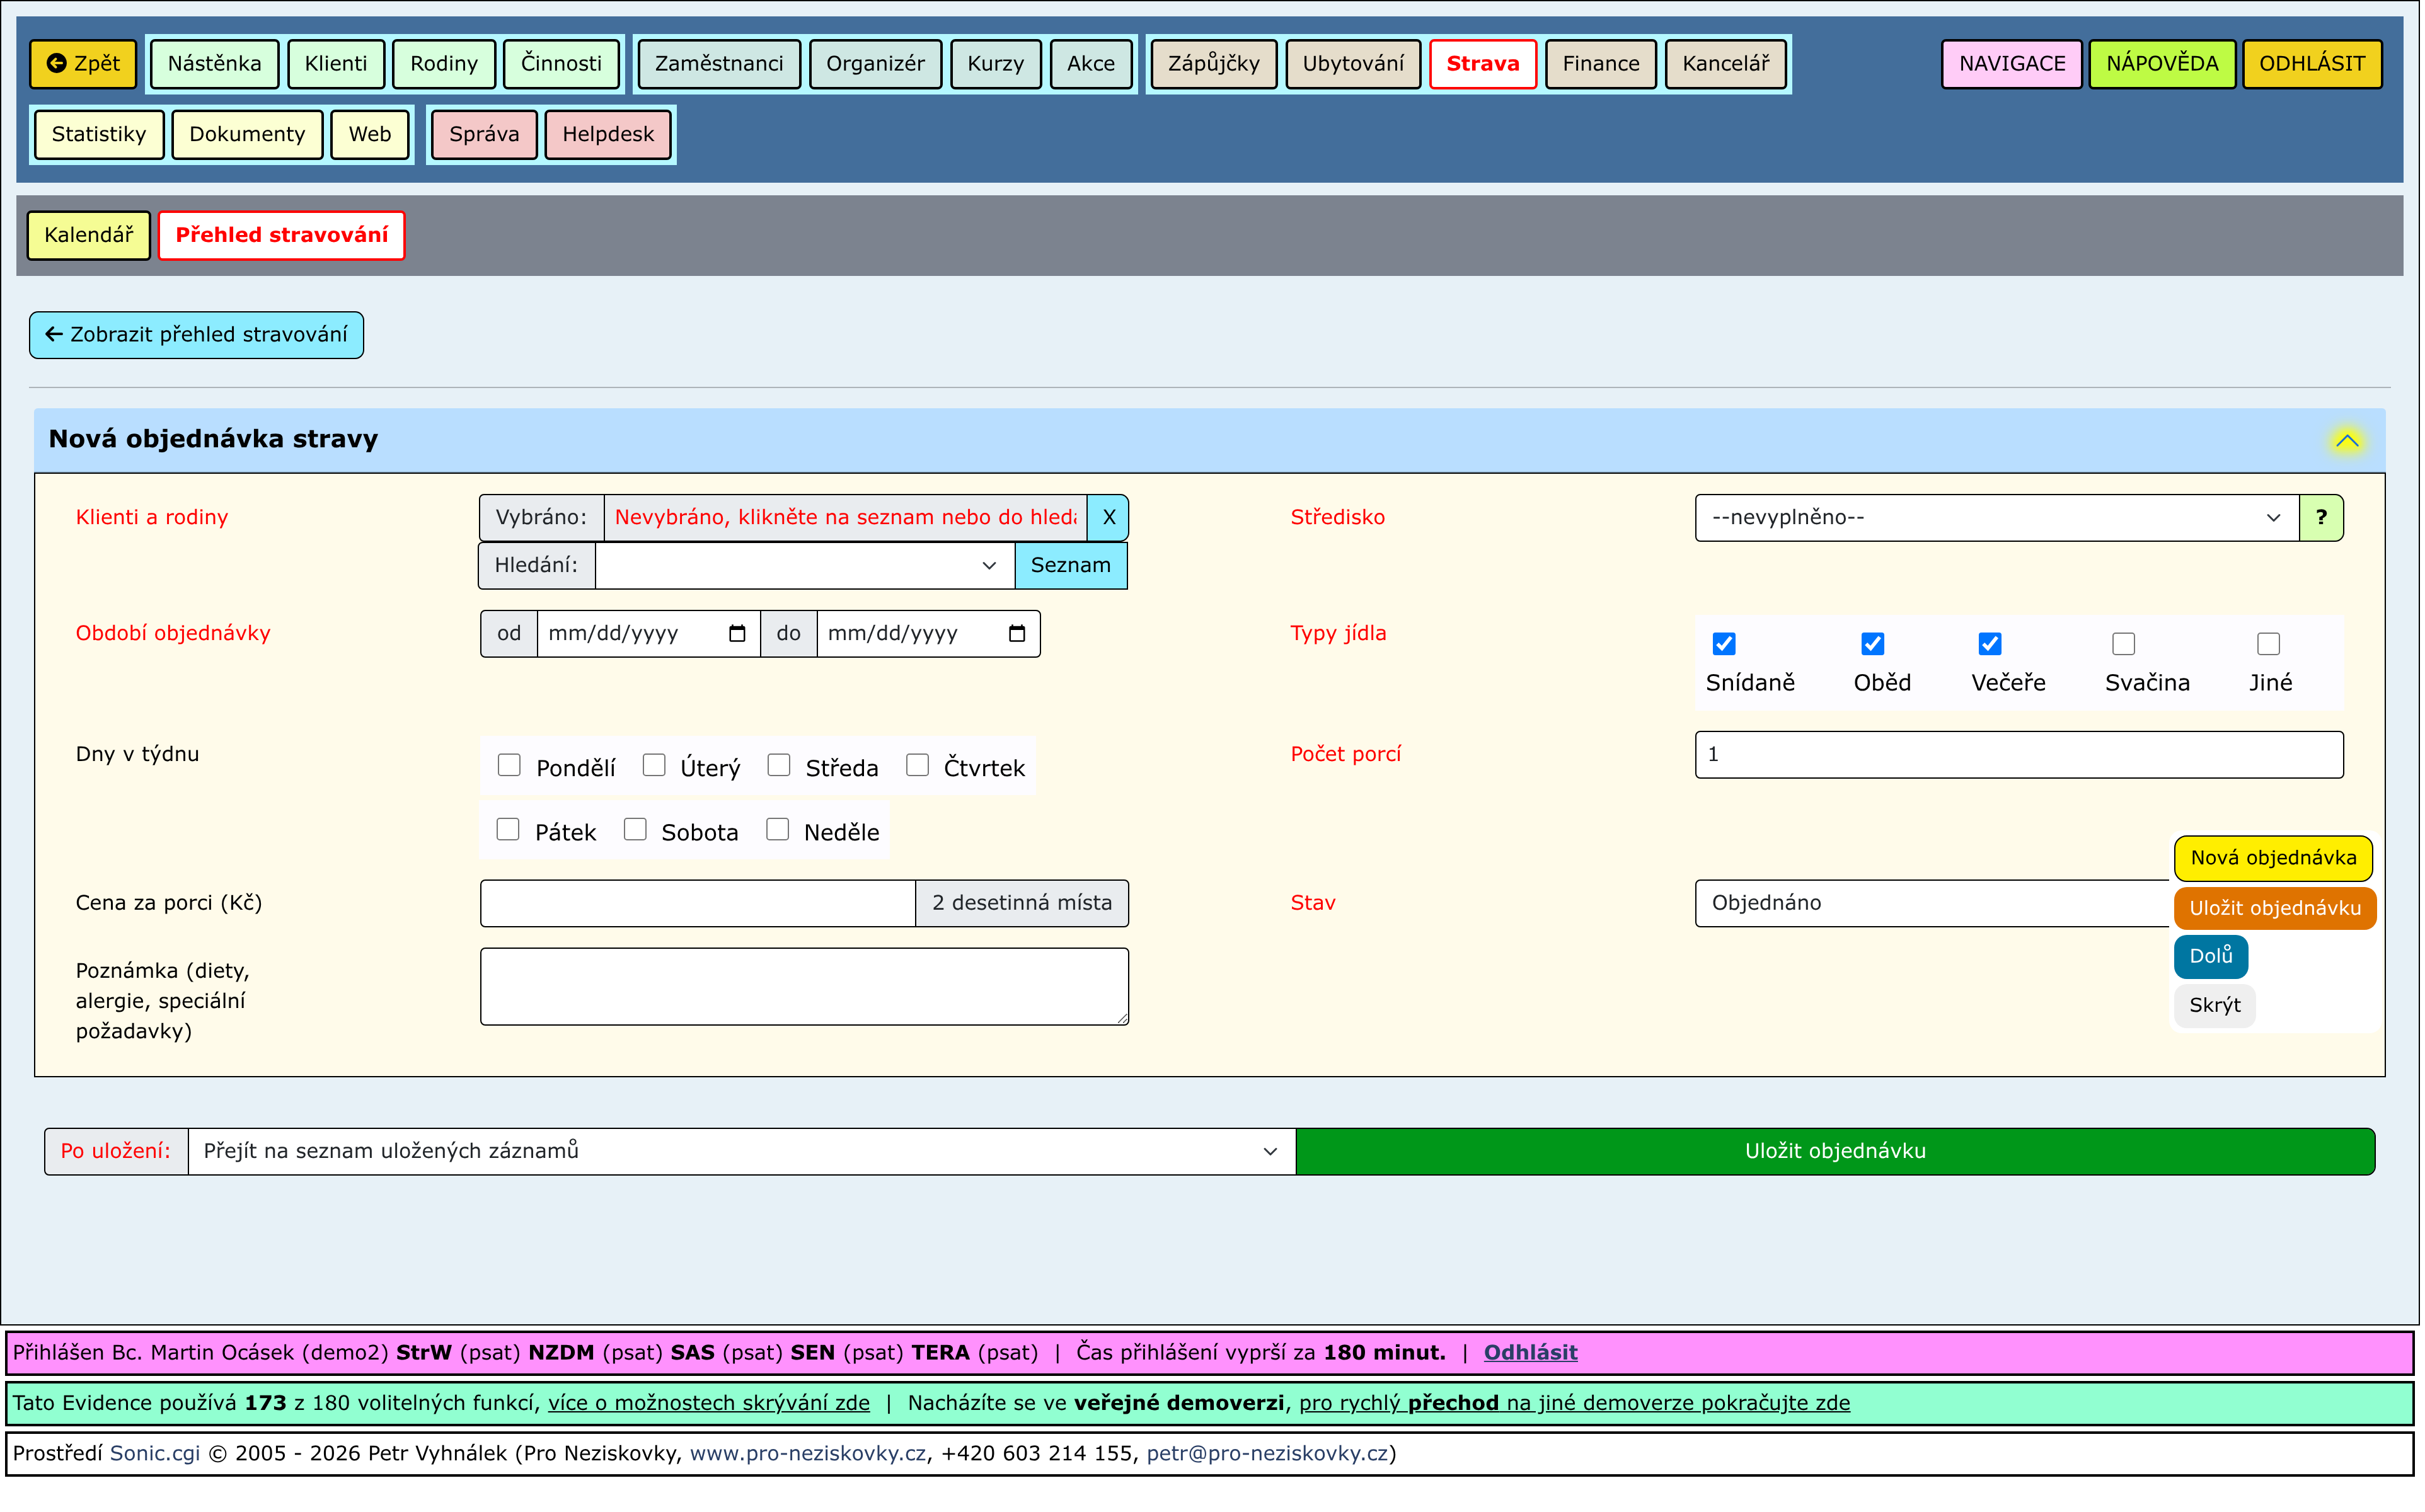
Task: Expand the Hledání client search dropdown
Action: coord(806,566)
